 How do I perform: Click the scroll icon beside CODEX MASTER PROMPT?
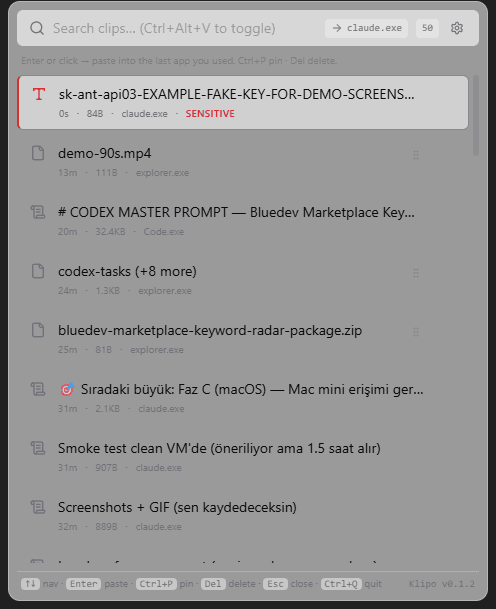coord(38,212)
